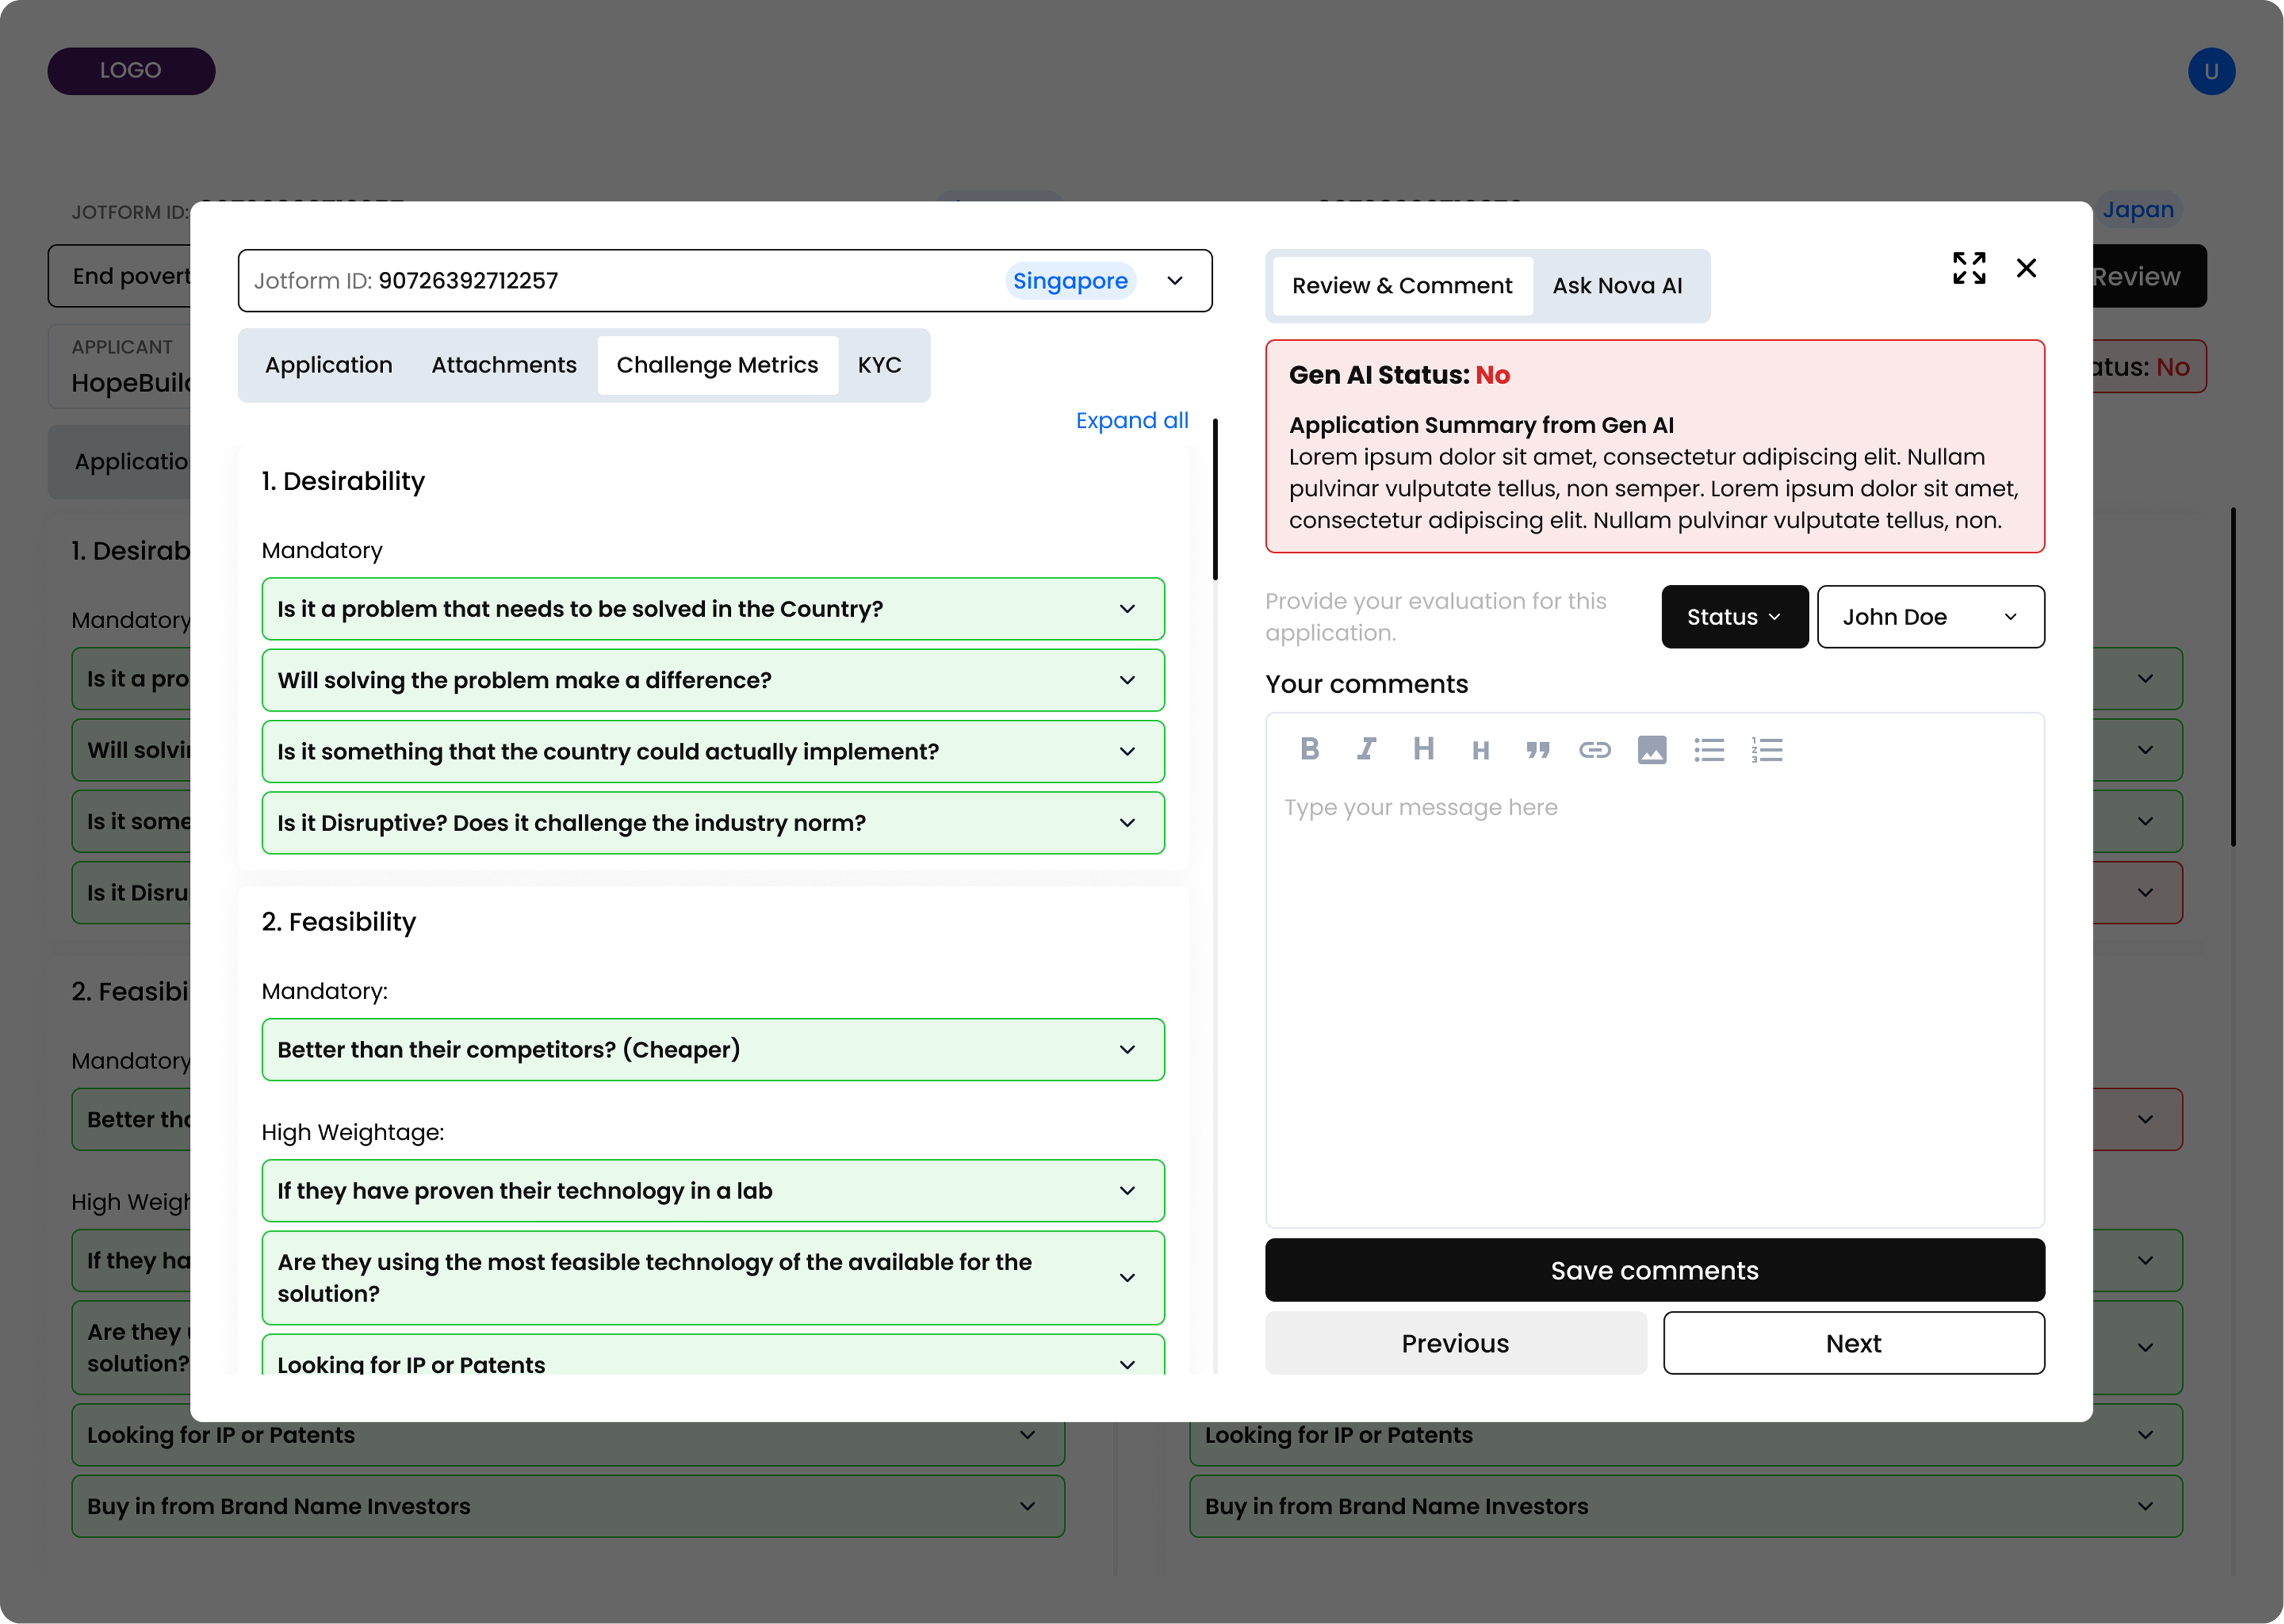Click the 'High Weightage:' label in dialog
The image size is (2284, 1624).
(353, 1132)
